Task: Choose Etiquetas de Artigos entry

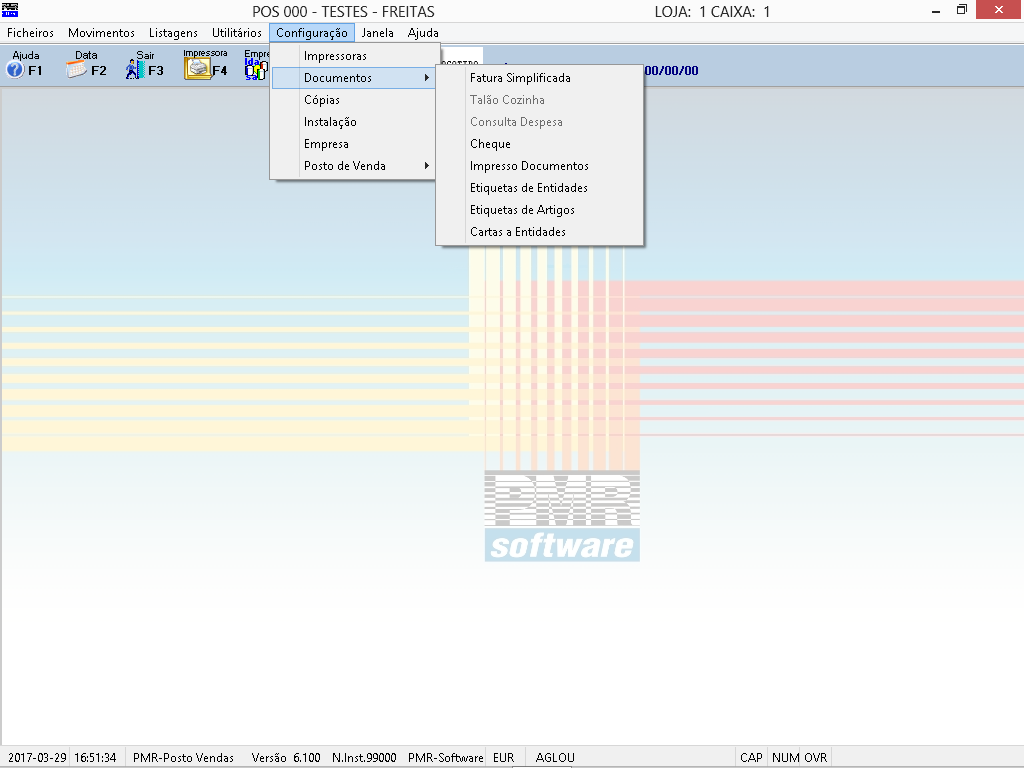Action: 522,210
